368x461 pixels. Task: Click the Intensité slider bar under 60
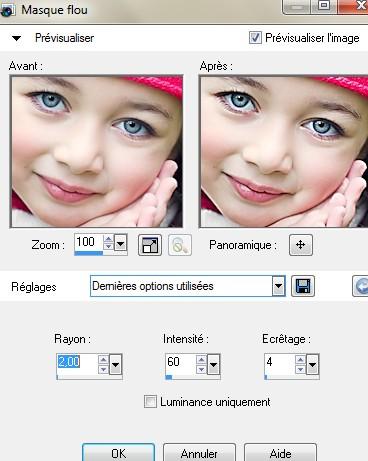point(192,377)
